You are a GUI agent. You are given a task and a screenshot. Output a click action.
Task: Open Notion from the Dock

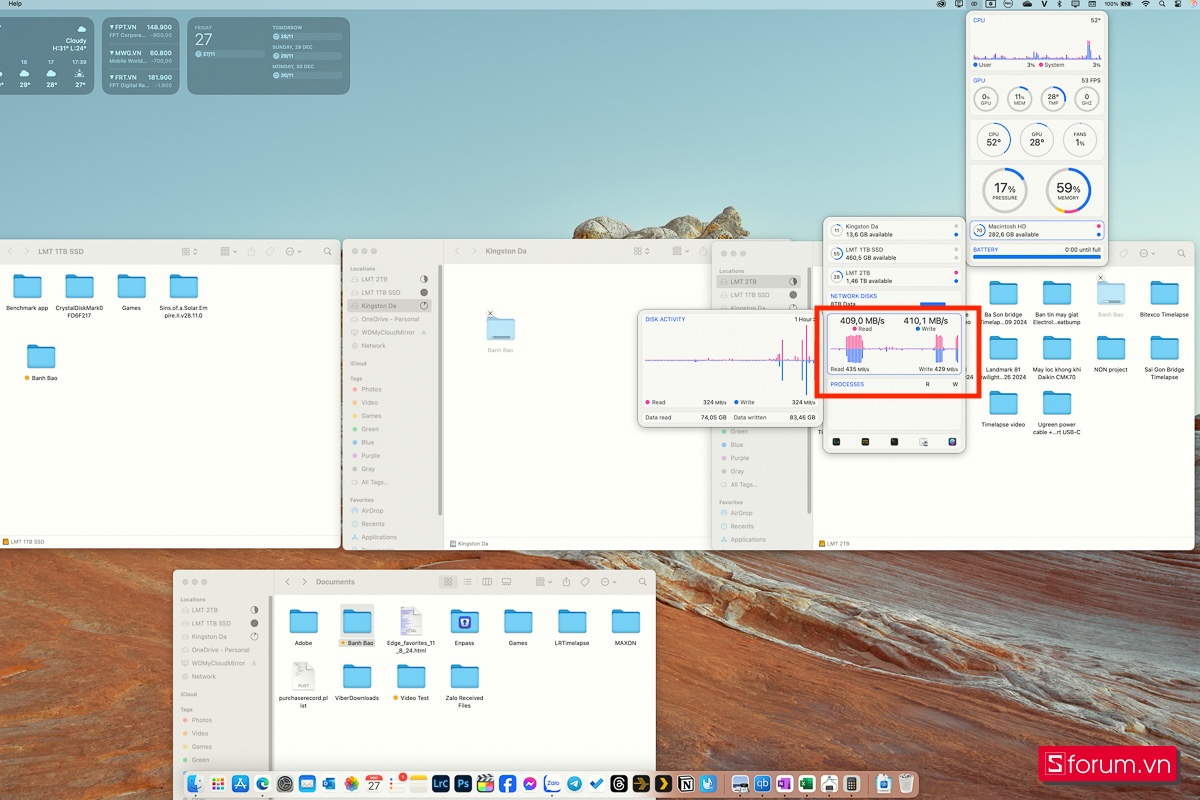pos(686,784)
